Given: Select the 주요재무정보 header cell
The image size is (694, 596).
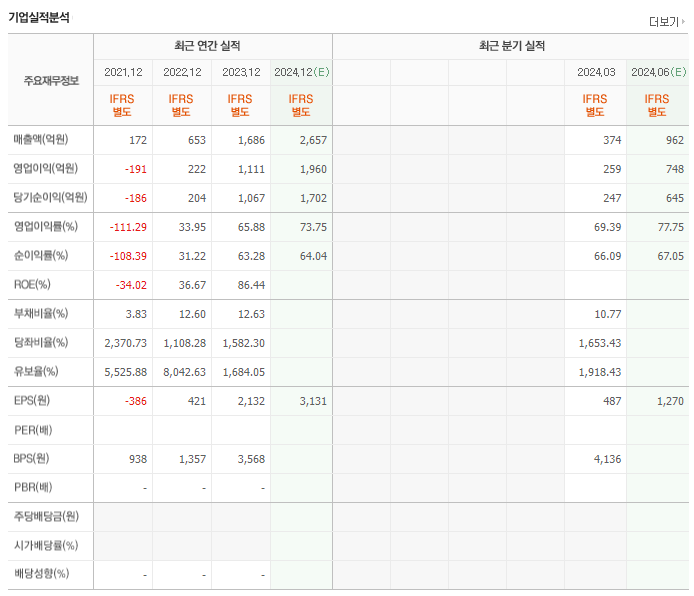Looking at the screenshot, I should coord(51,81).
